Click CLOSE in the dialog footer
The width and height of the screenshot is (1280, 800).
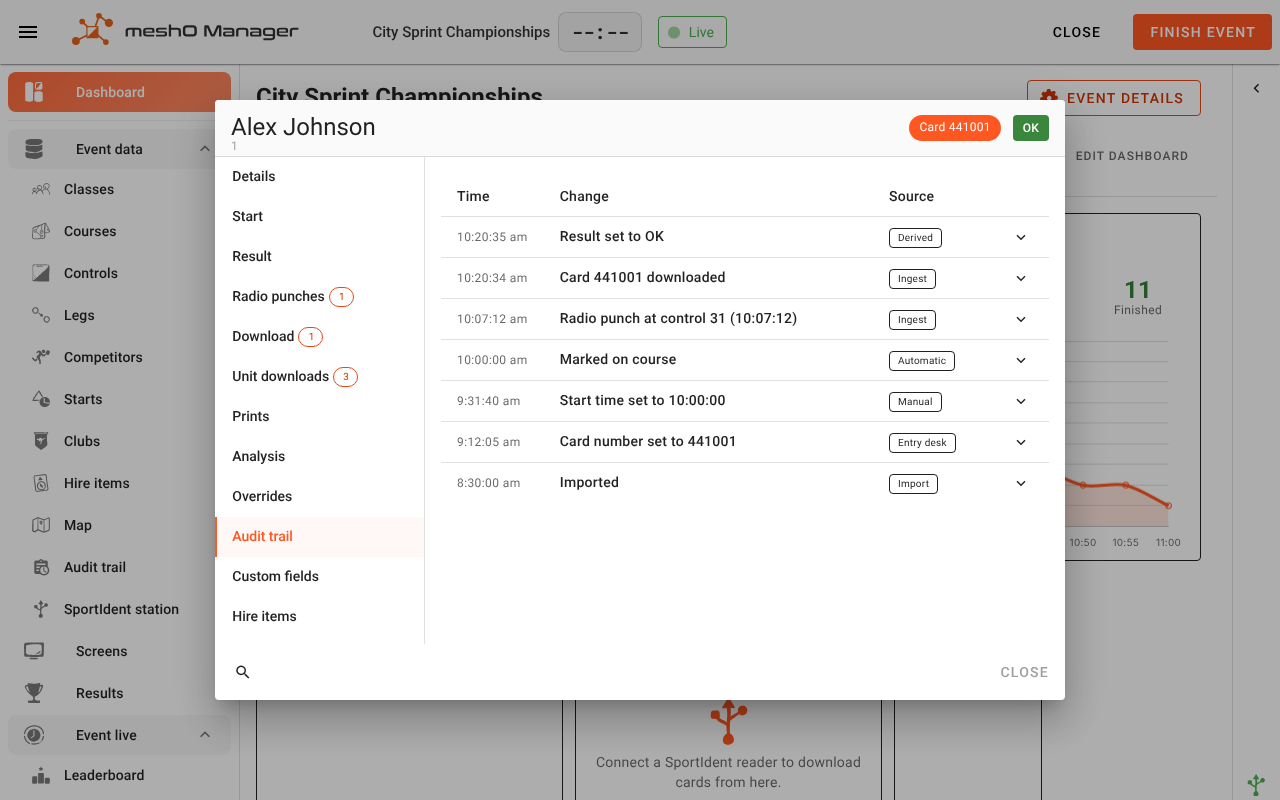1024,672
